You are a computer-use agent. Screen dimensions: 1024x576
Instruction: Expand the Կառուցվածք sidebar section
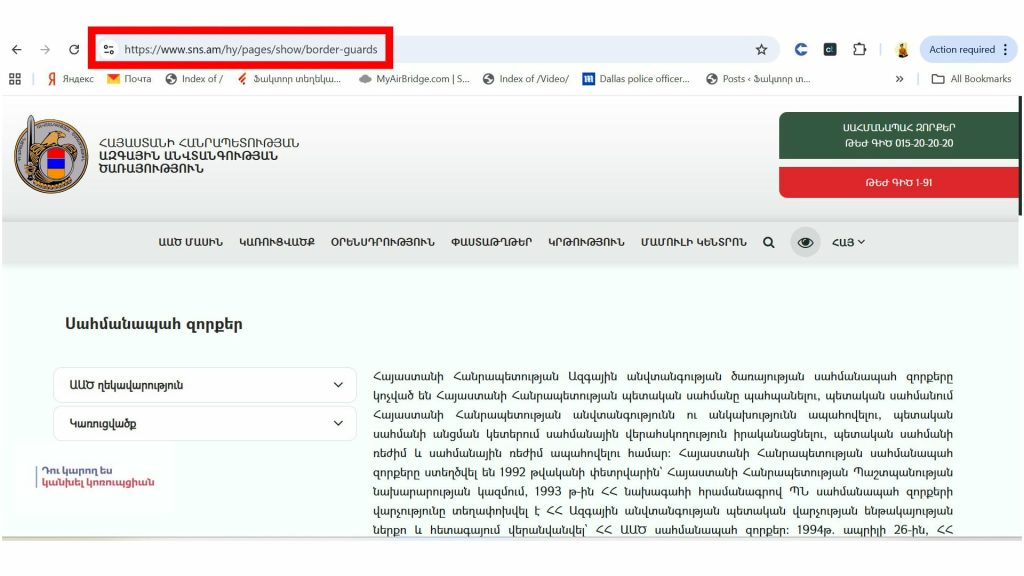pyautogui.click(x=205, y=423)
